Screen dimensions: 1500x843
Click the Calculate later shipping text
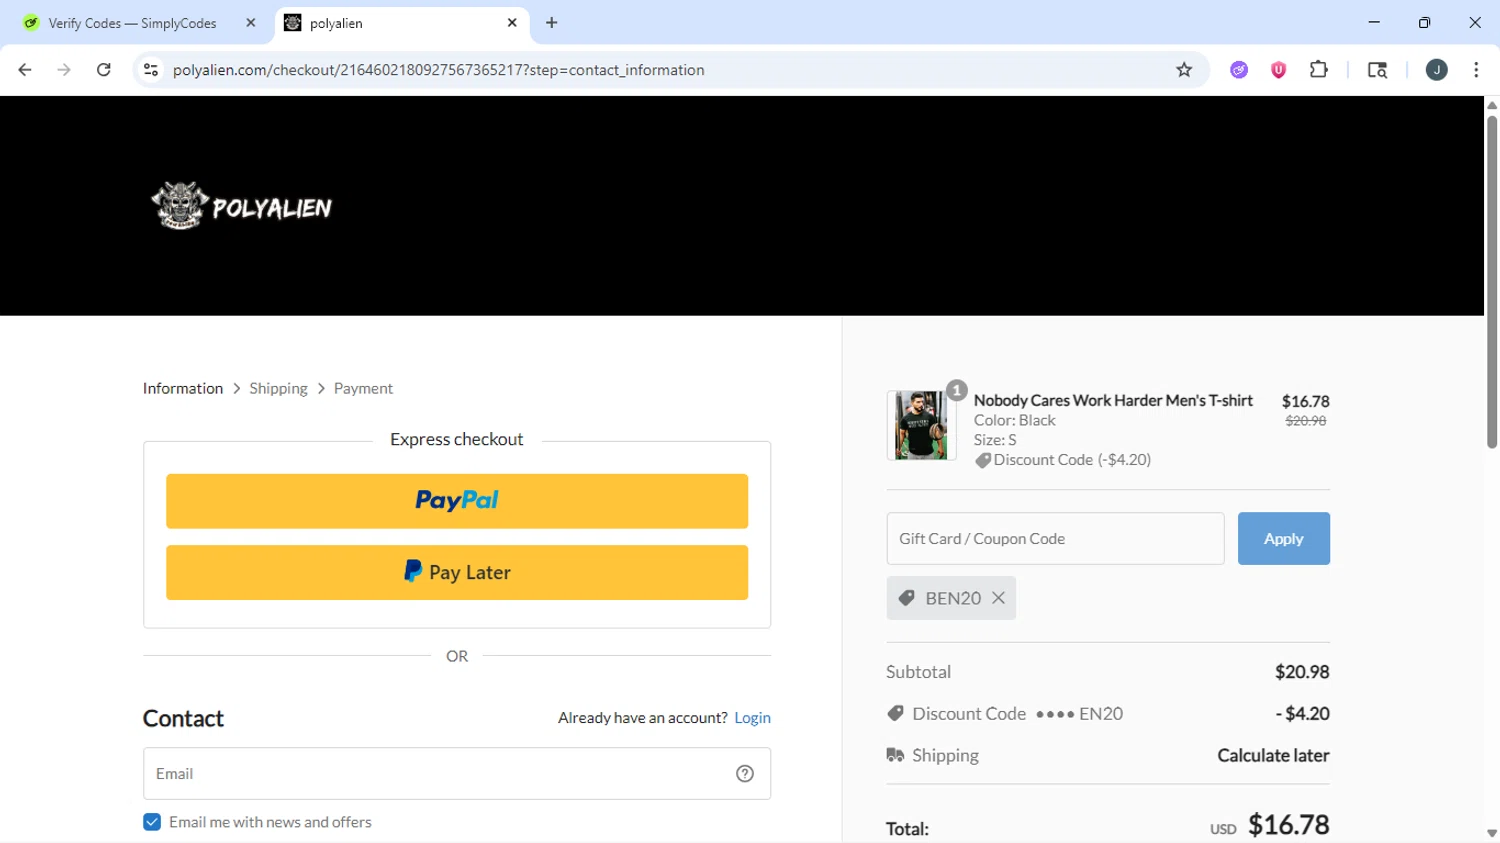tap(1273, 755)
